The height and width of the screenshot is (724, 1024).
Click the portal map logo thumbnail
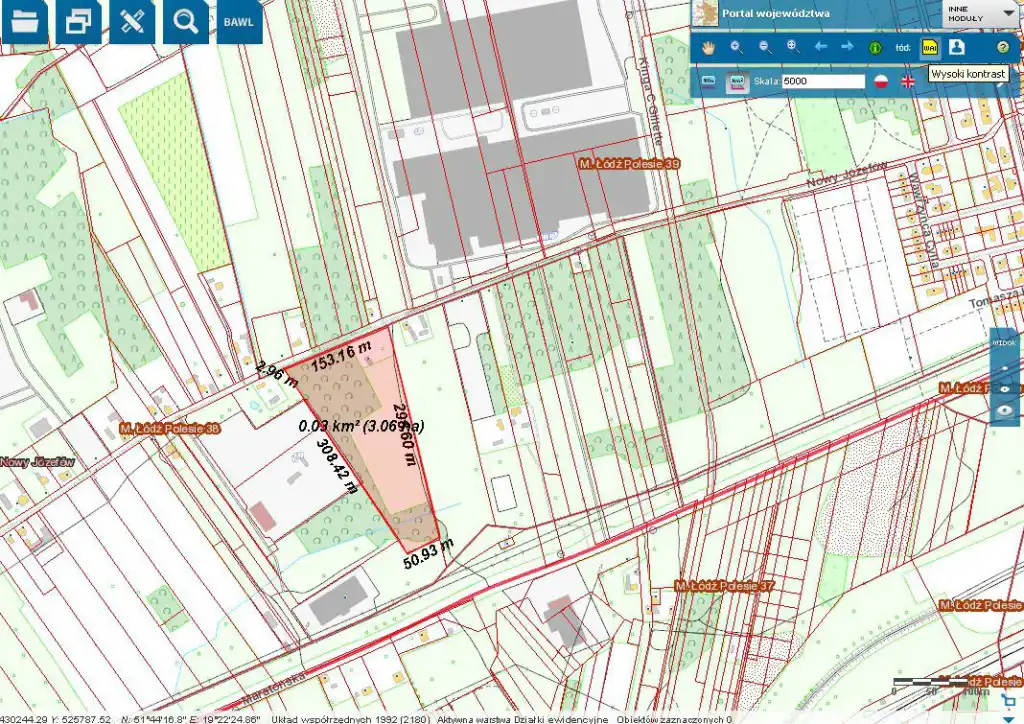click(x=705, y=13)
